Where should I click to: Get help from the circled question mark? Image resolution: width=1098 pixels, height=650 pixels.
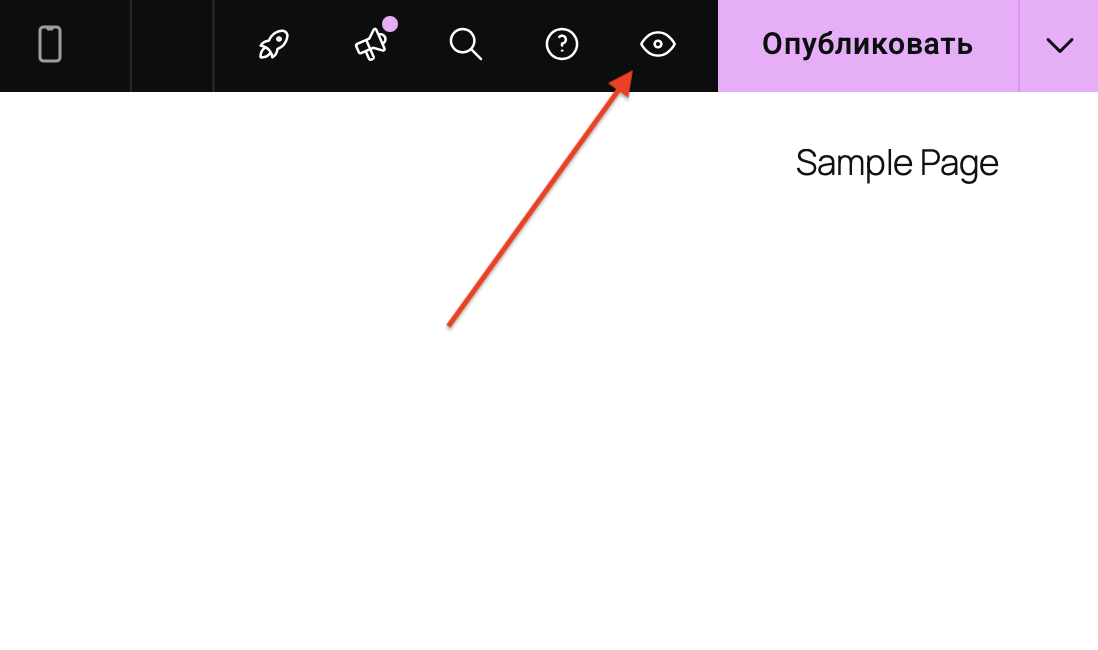click(x=562, y=44)
